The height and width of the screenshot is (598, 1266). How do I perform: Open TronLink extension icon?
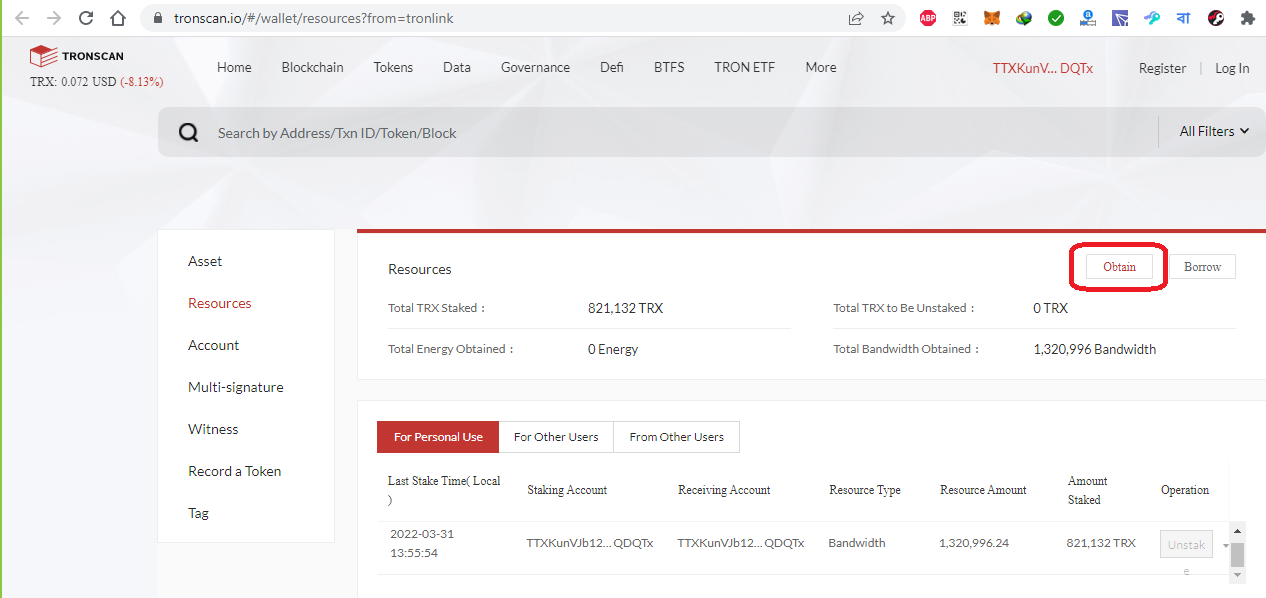click(x=1120, y=18)
